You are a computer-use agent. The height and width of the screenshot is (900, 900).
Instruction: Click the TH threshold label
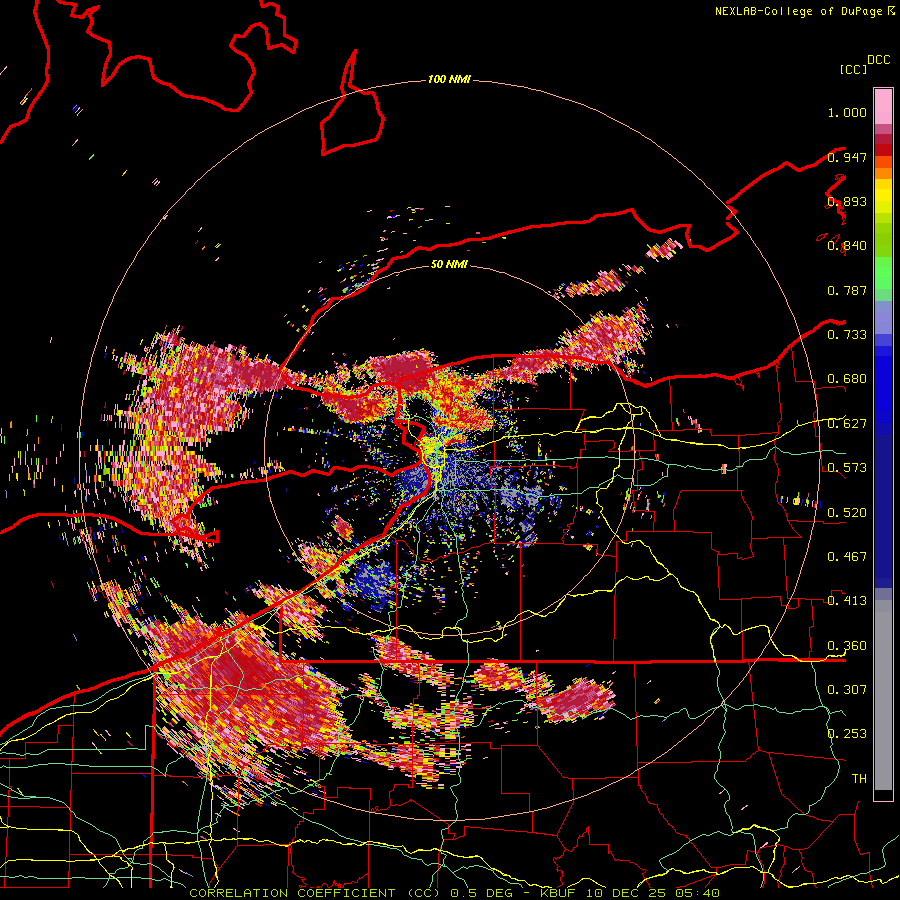point(859,779)
